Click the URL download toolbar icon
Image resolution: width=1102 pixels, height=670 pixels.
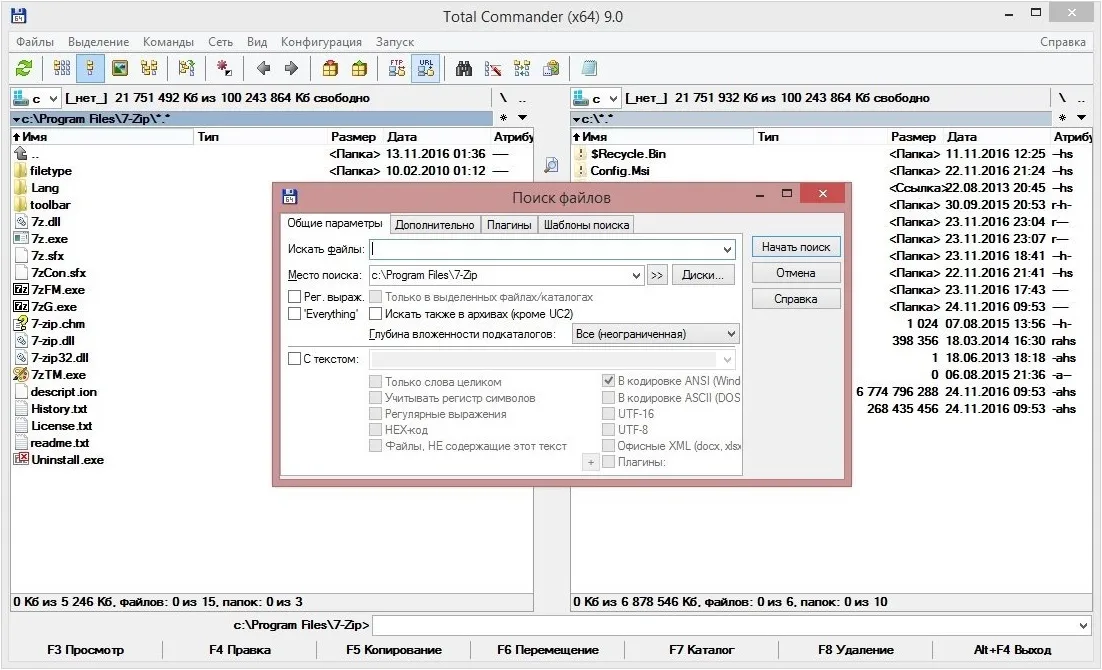(x=425, y=68)
